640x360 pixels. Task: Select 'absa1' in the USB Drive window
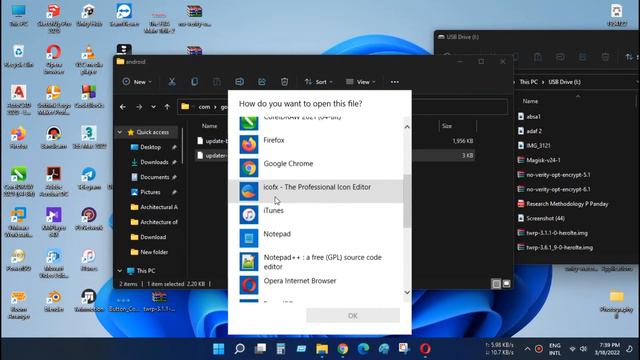point(533,116)
